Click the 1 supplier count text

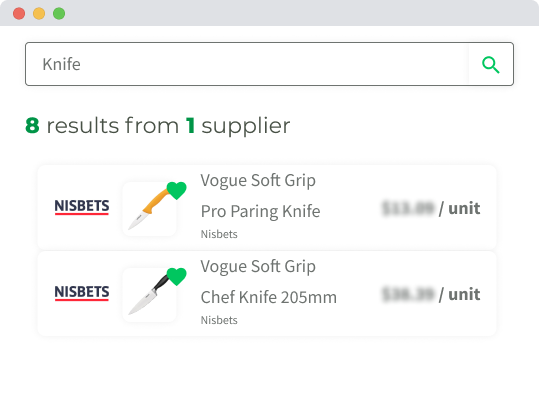[x=238, y=126]
